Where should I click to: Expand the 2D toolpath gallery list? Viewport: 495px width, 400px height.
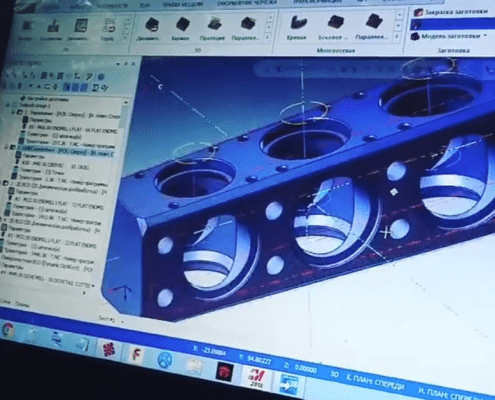pyautogui.click(x=126, y=38)
